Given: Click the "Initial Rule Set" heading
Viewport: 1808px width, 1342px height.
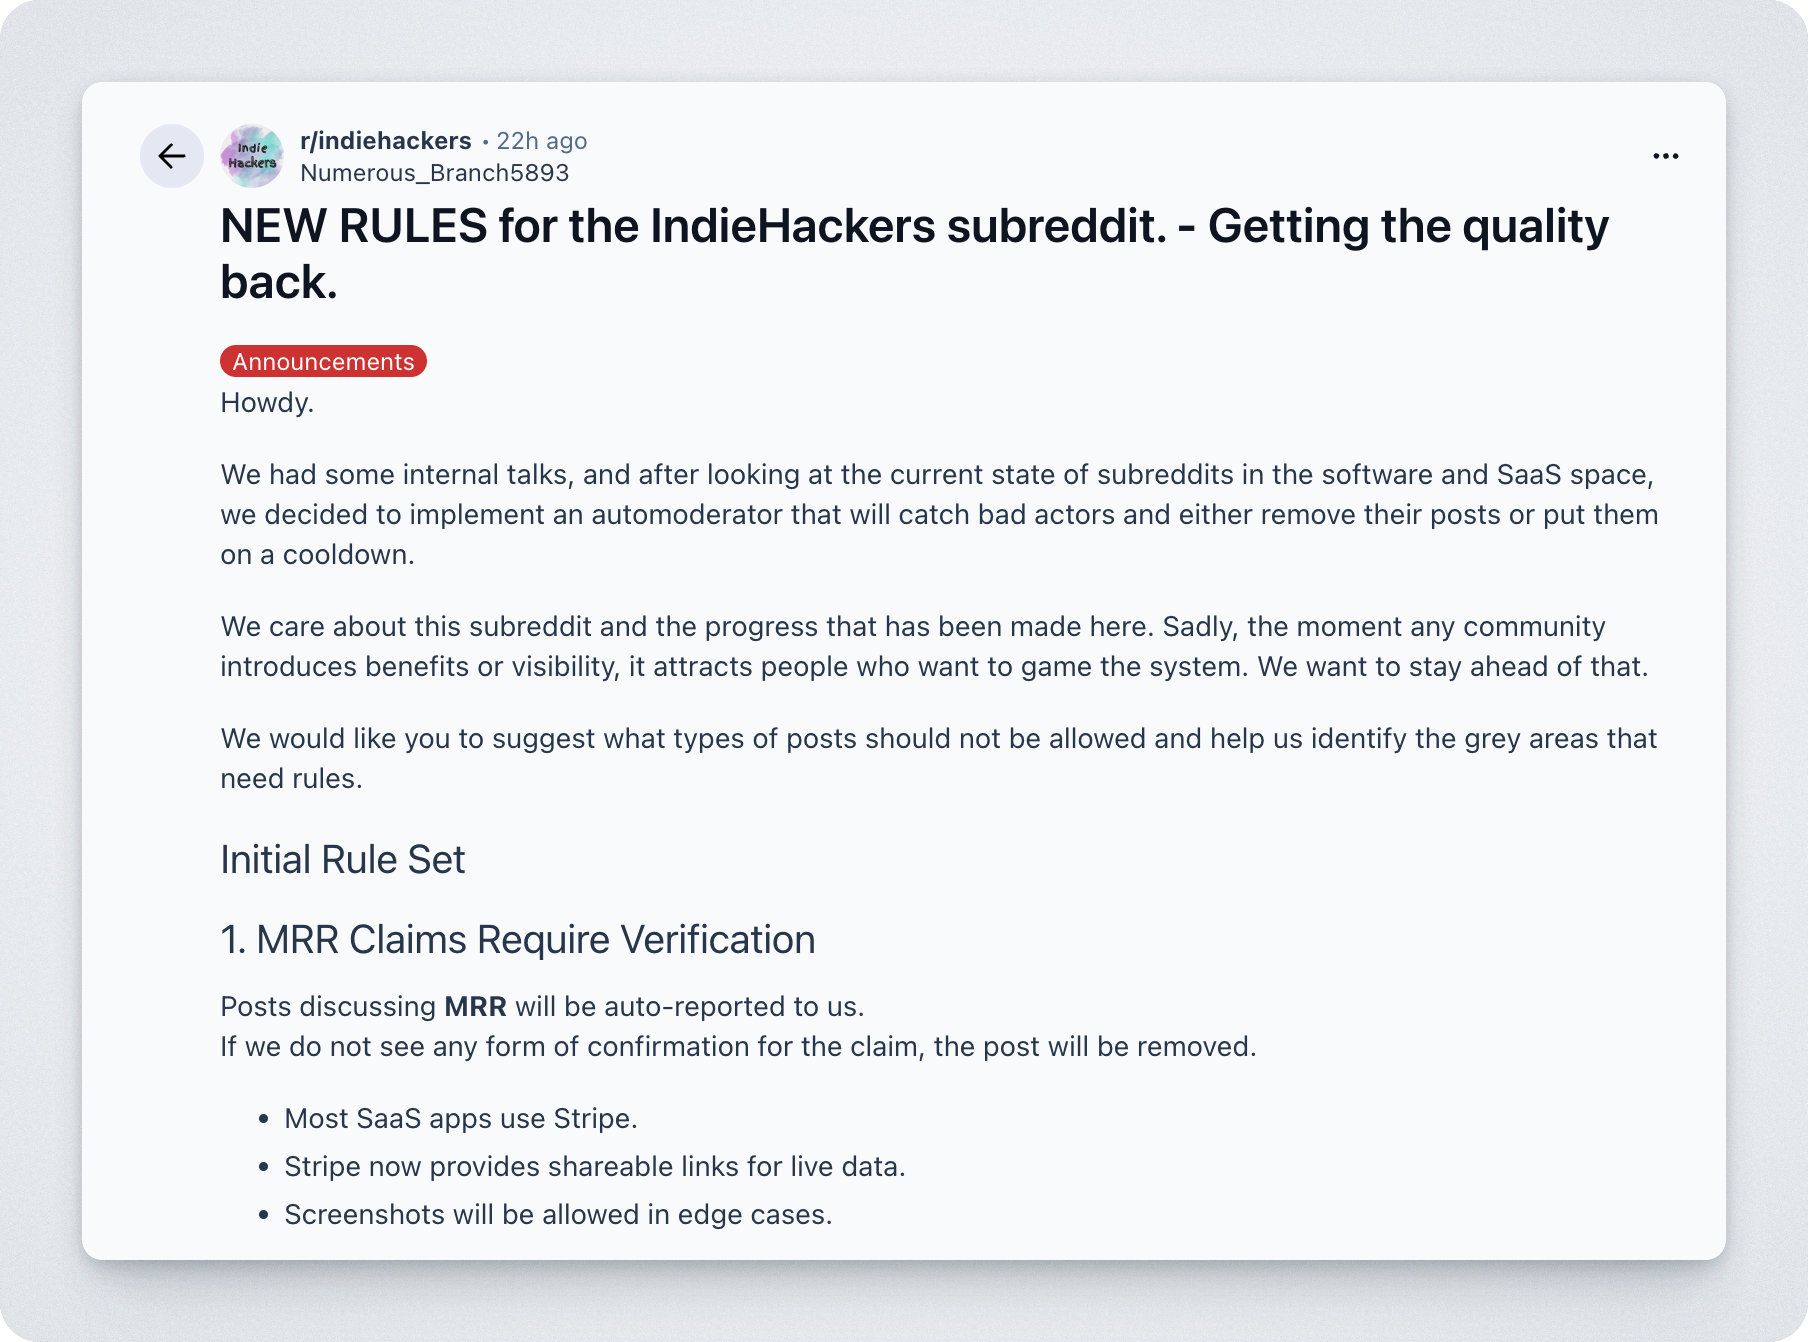Looking at the screenshot, I should tap(342, 860).
